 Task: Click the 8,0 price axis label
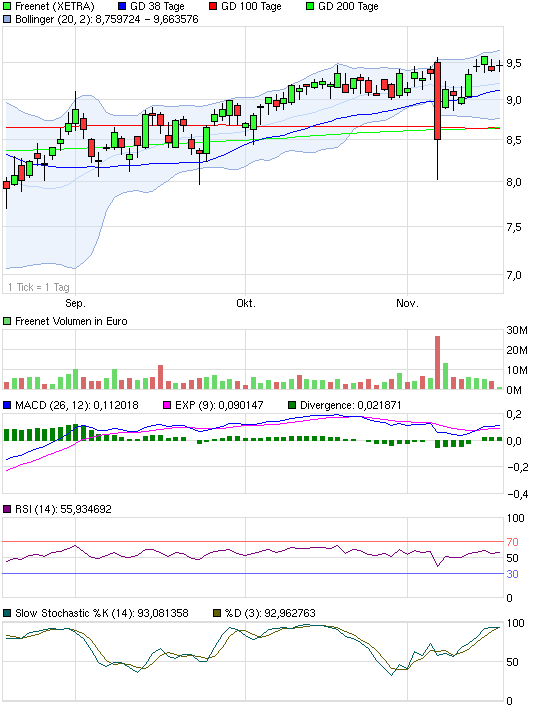click(x=514, y=182)
